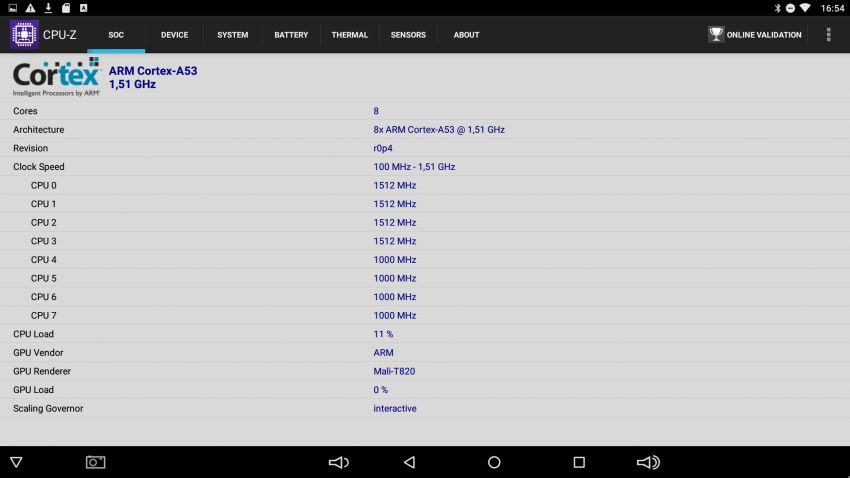The height and width of the screenshot is (478, 850).
Task: Tap the GPU load value 0 %
Action: point(381,390)
